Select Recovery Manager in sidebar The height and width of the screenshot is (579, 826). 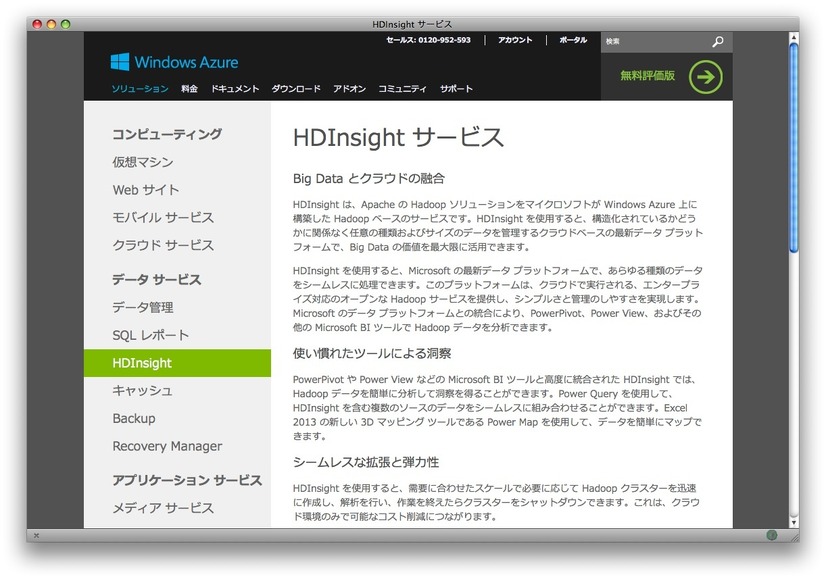(x=168, y=446)
